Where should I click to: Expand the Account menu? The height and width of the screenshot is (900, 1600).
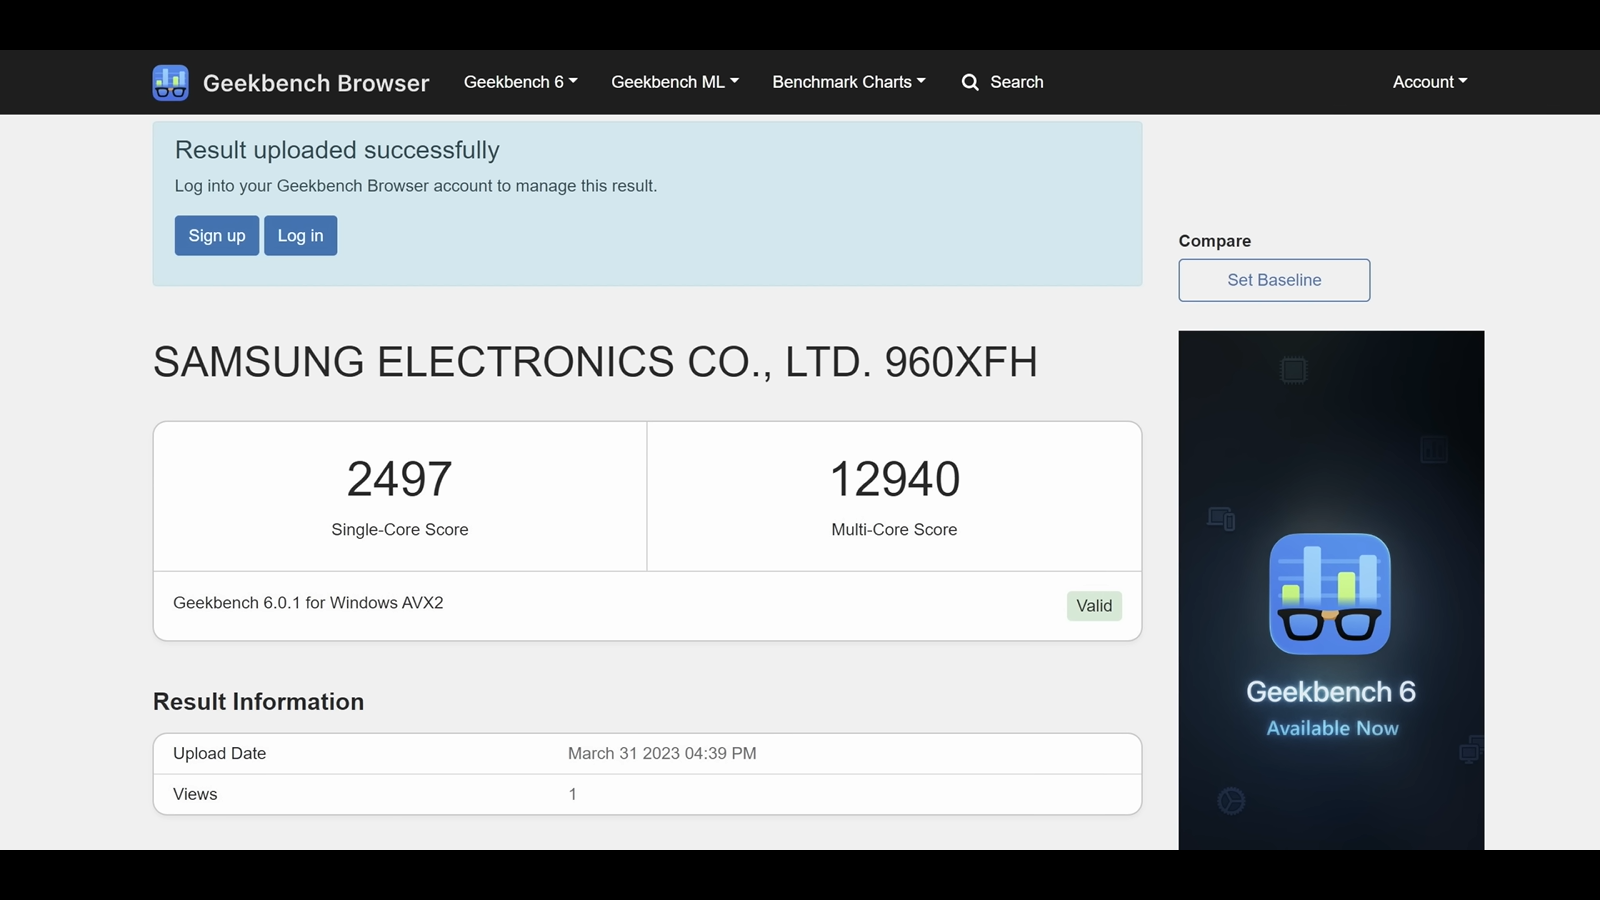[x=1429, y=82]
